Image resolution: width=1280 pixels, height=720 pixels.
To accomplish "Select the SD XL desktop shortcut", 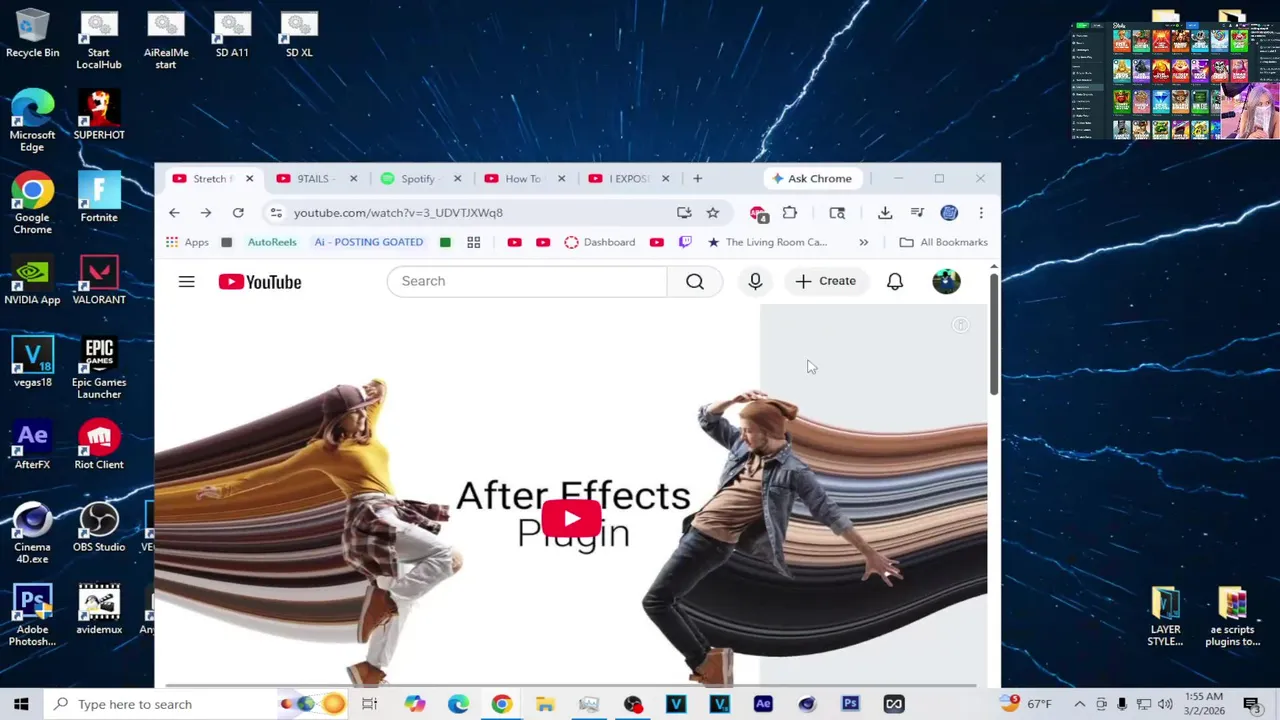I will (299, 34).
